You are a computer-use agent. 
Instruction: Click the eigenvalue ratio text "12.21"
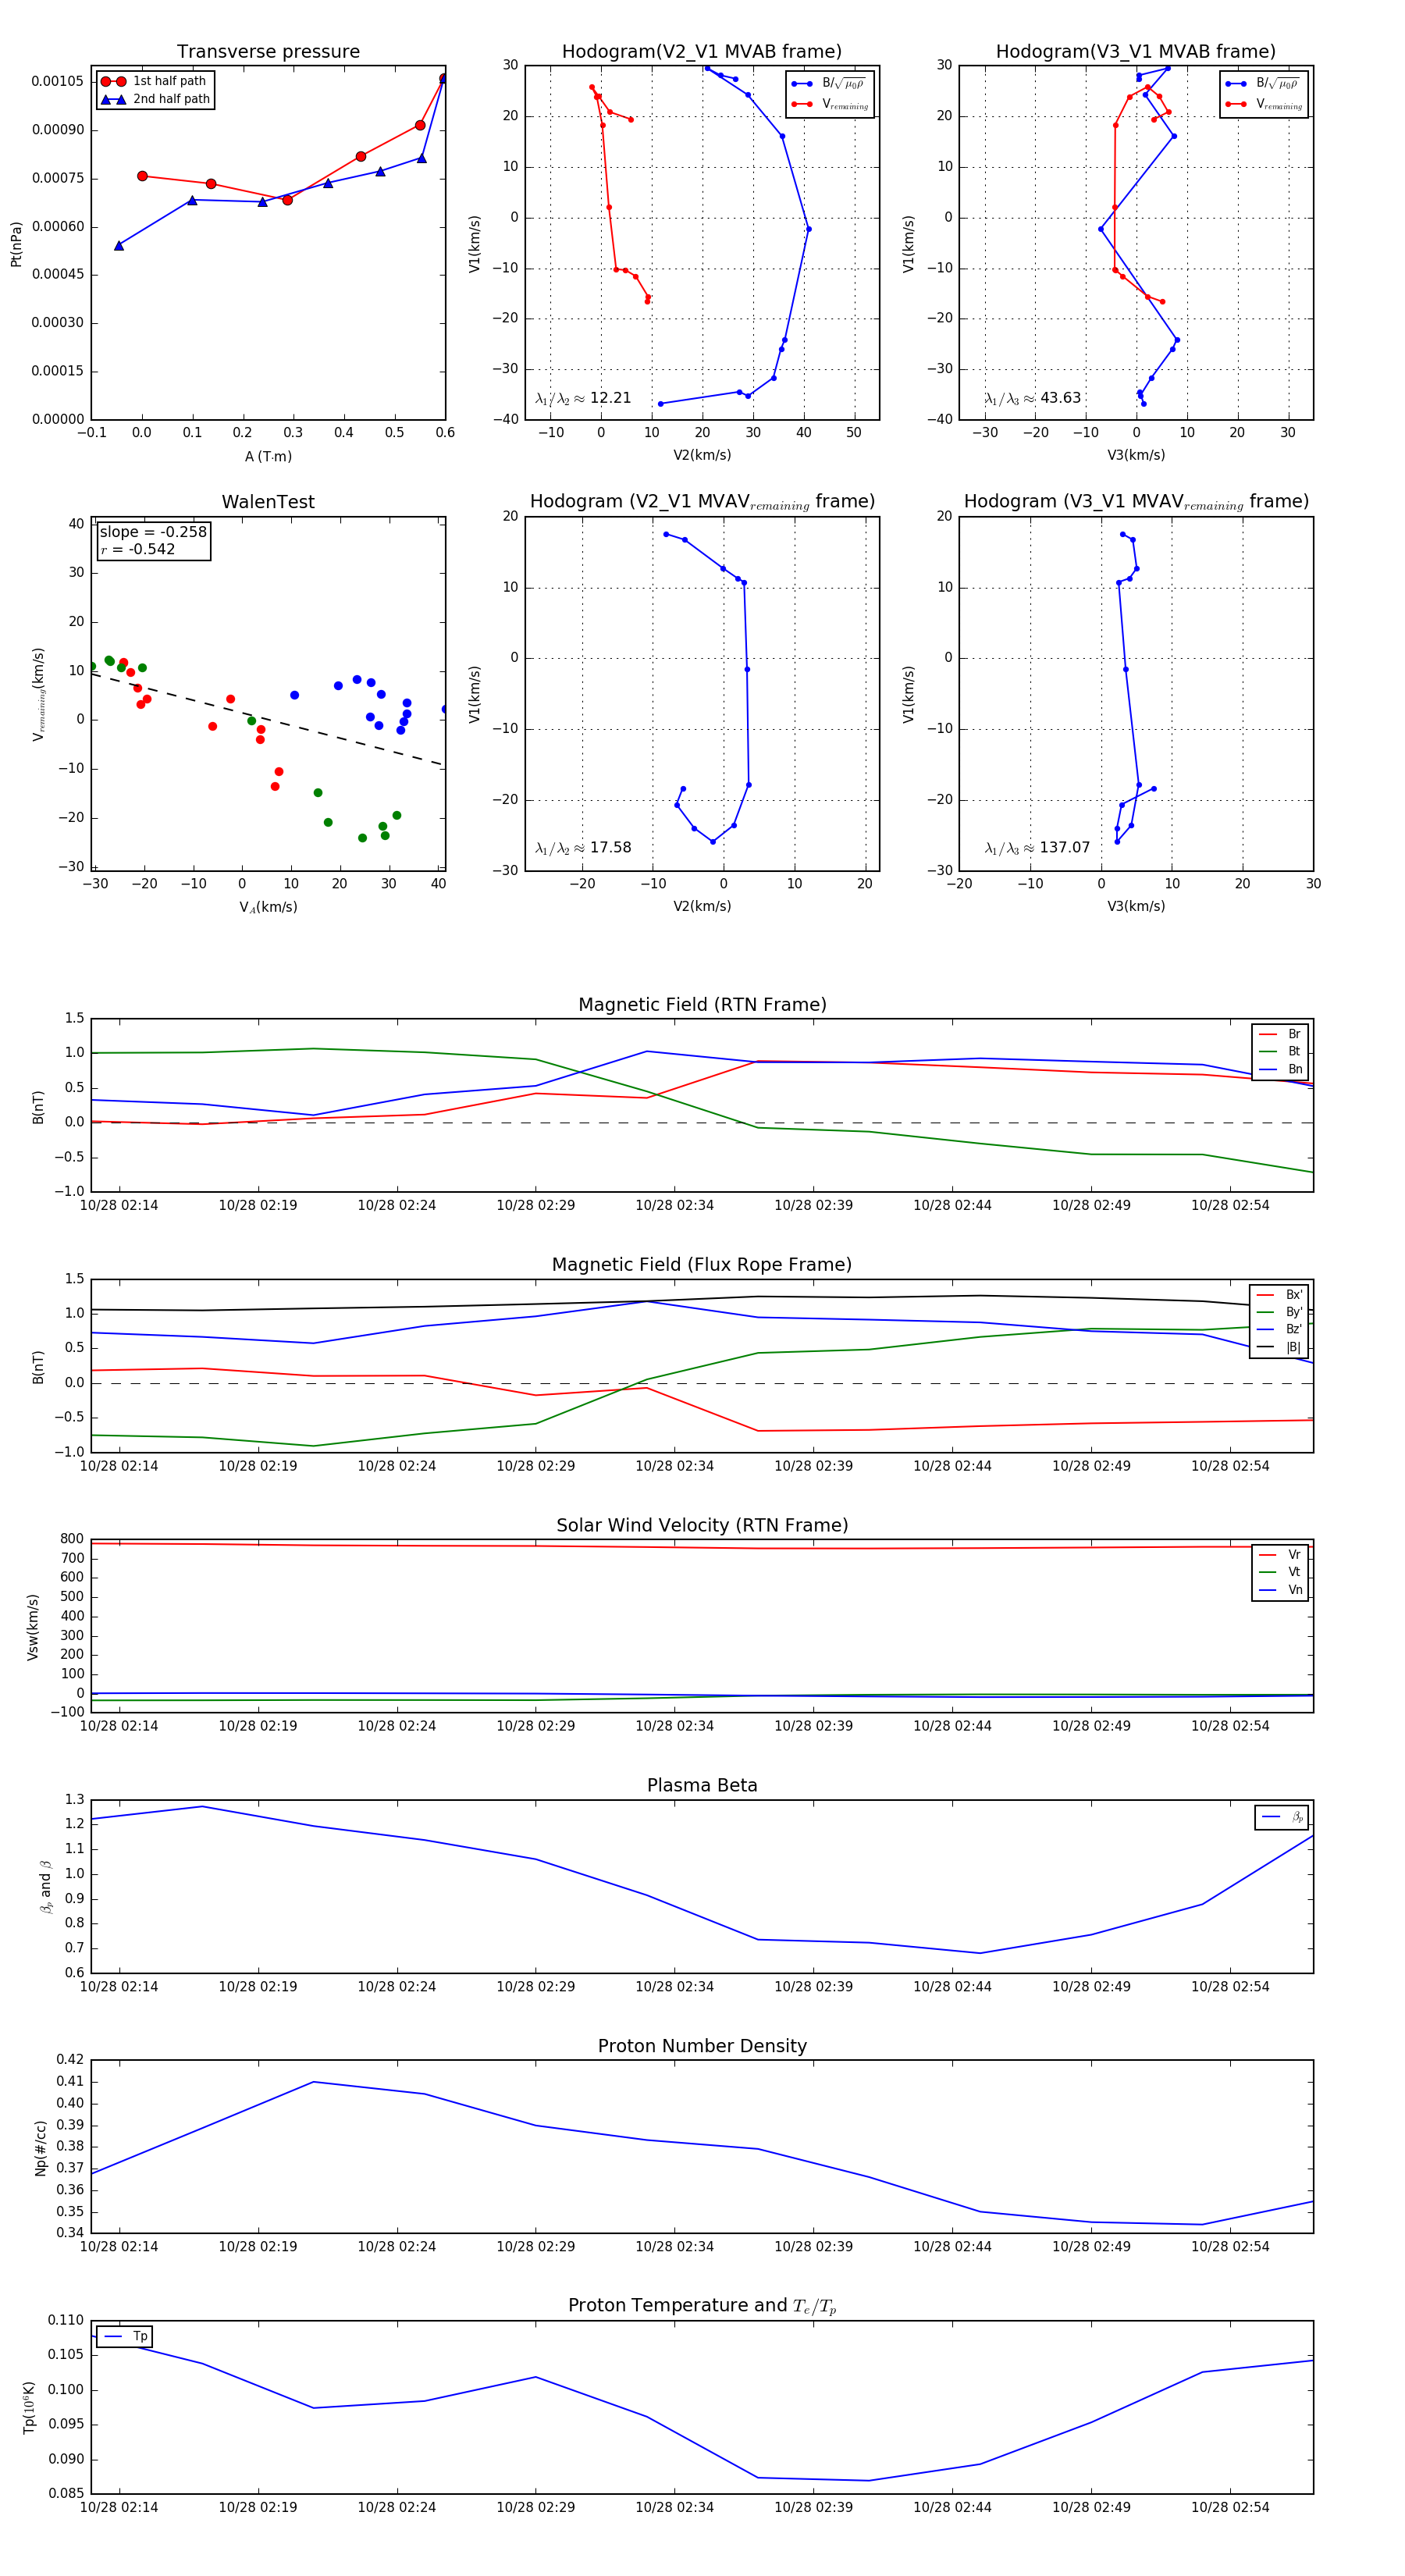point(610,398)
